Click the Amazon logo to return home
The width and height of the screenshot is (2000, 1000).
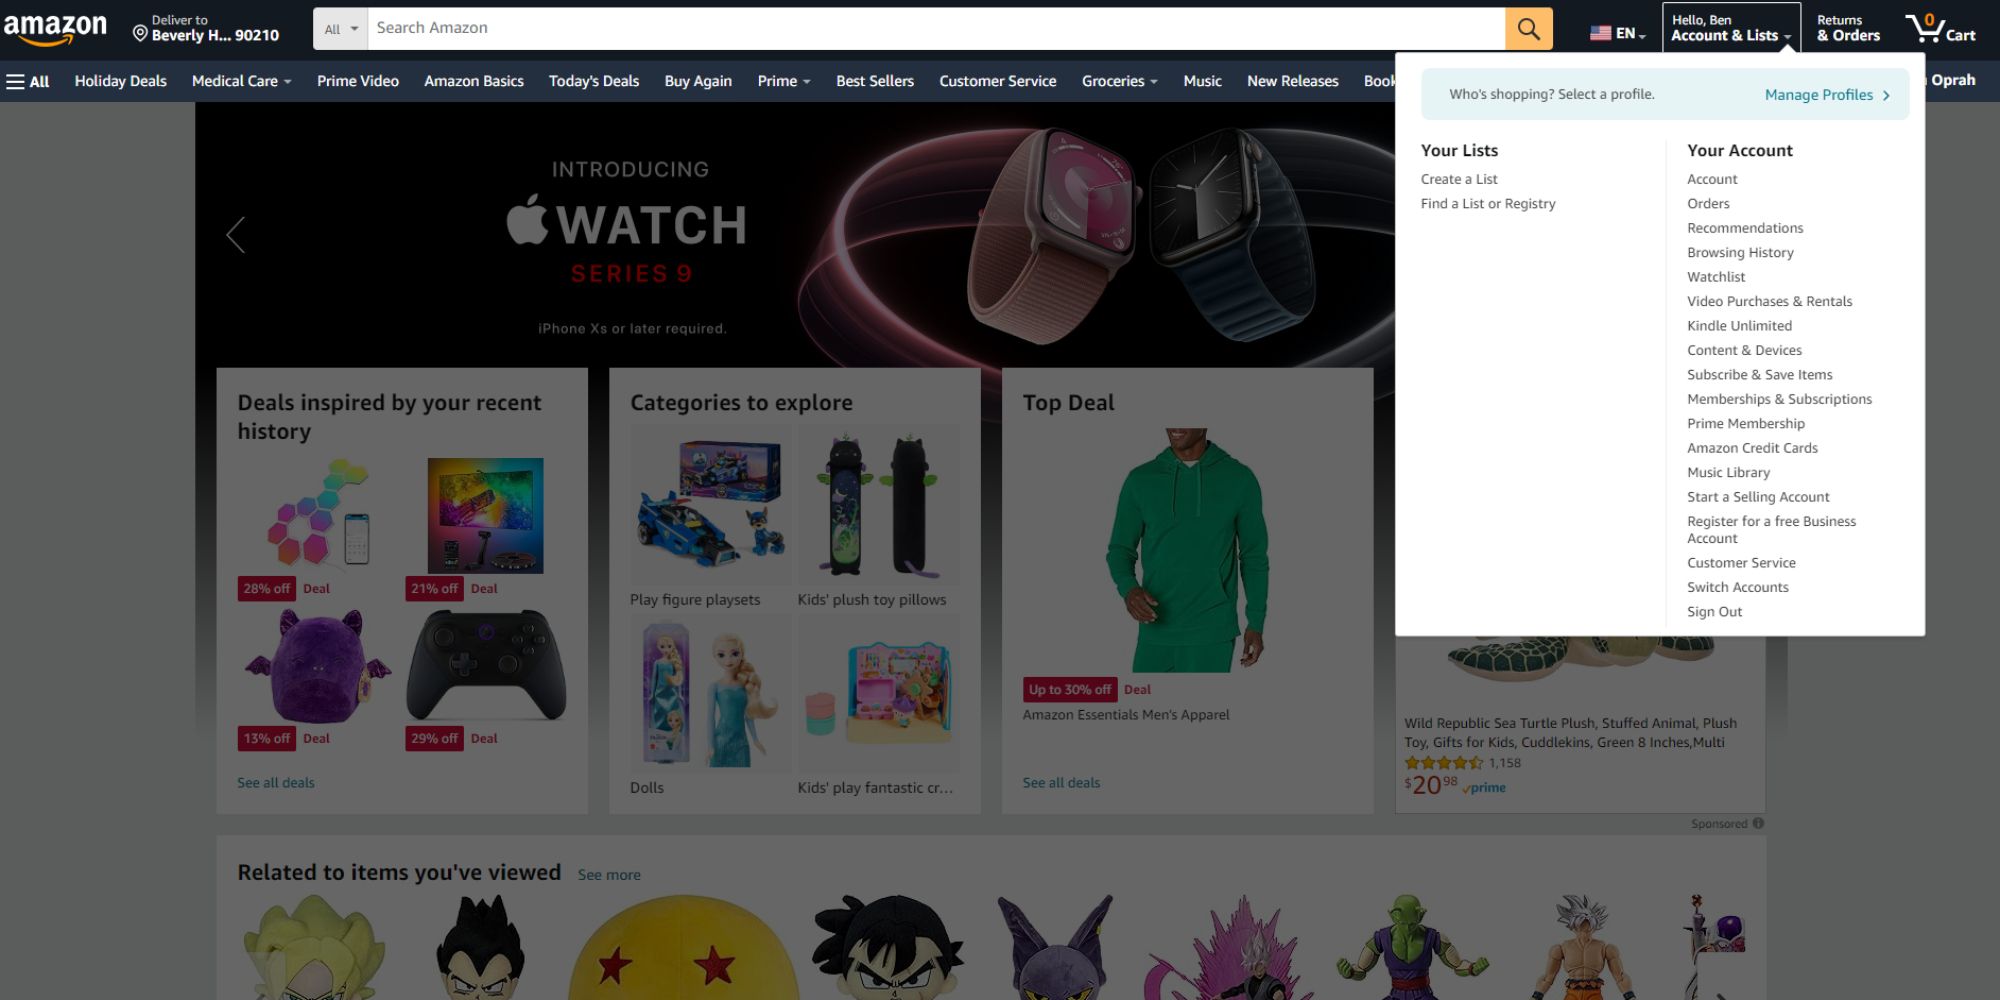click(x=57, y=27)
